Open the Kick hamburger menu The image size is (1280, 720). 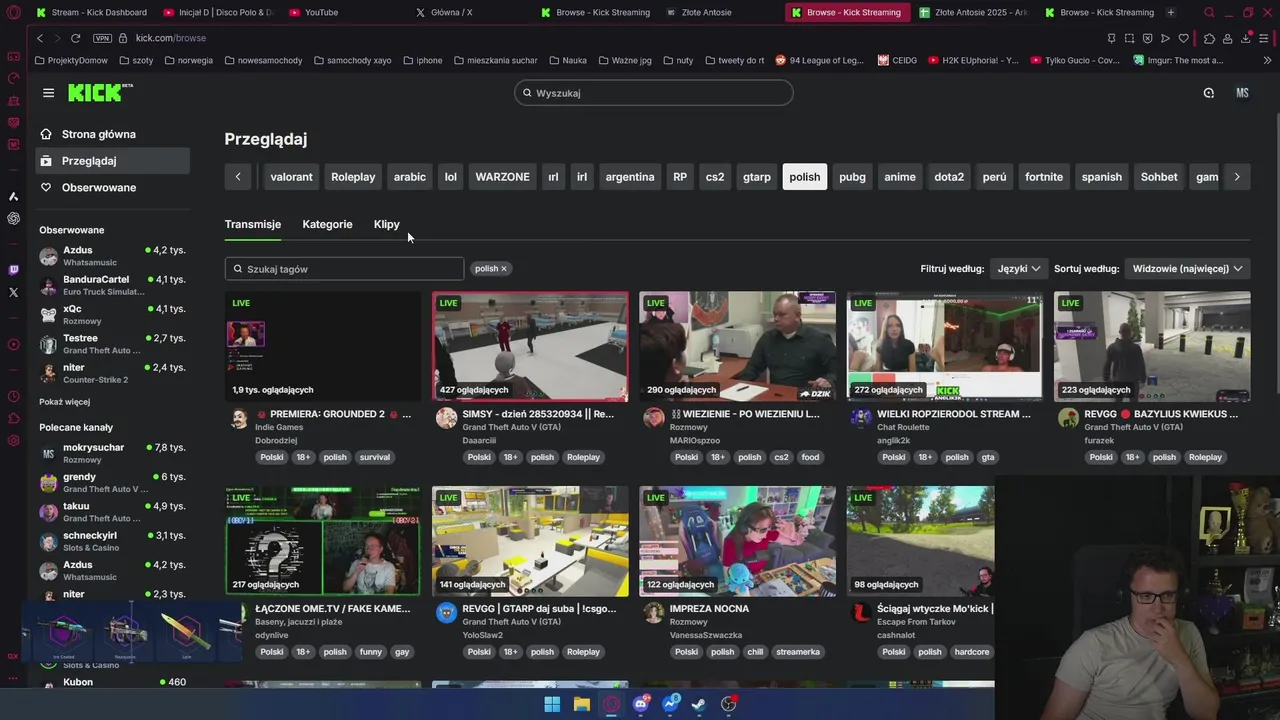tap(48, 93)
